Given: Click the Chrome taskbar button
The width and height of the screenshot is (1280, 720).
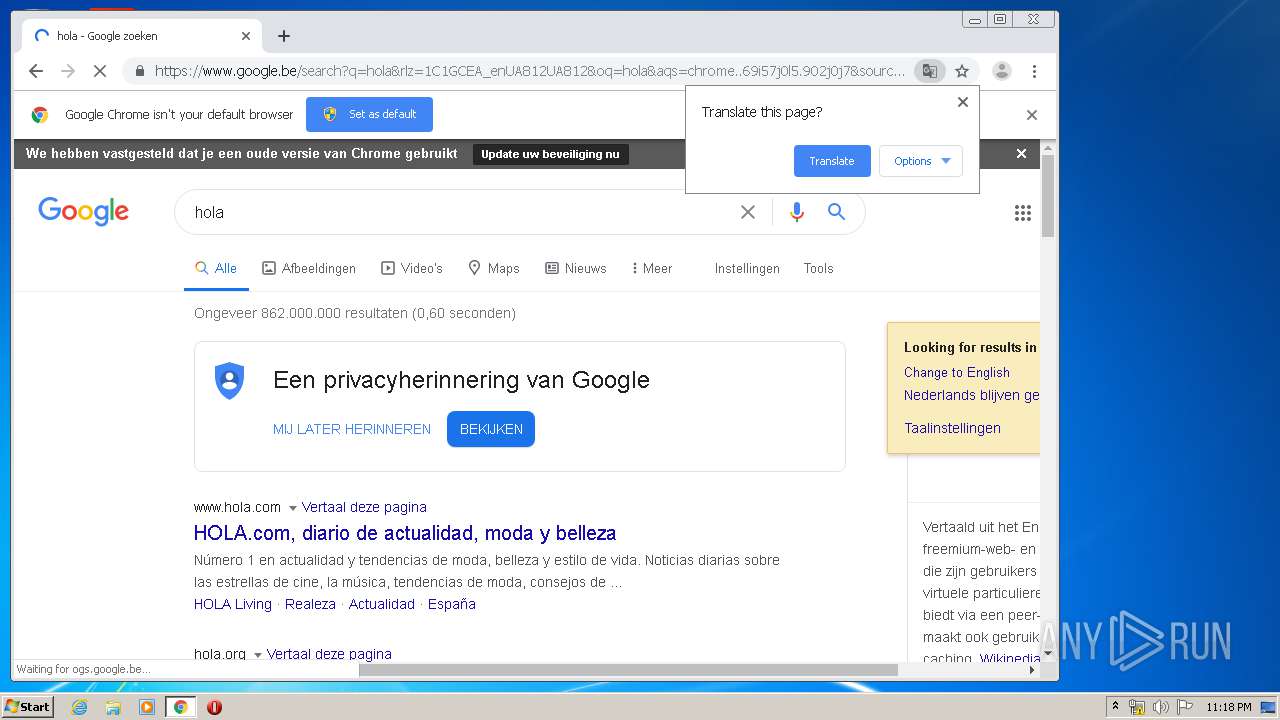Looking at the screenshot, I should click(181, 707).
